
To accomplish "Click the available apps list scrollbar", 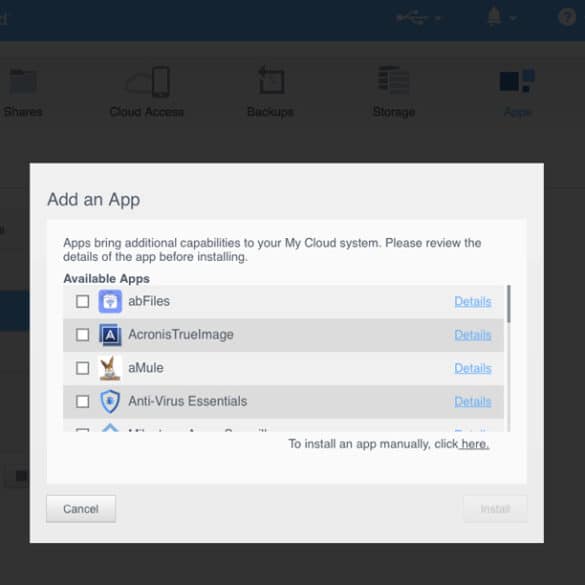I will (509, 304).
